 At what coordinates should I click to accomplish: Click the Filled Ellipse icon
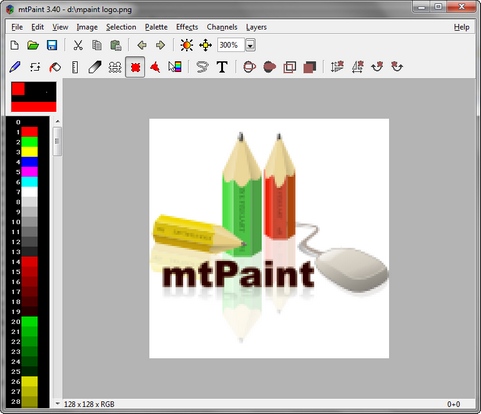click(270, 67)
